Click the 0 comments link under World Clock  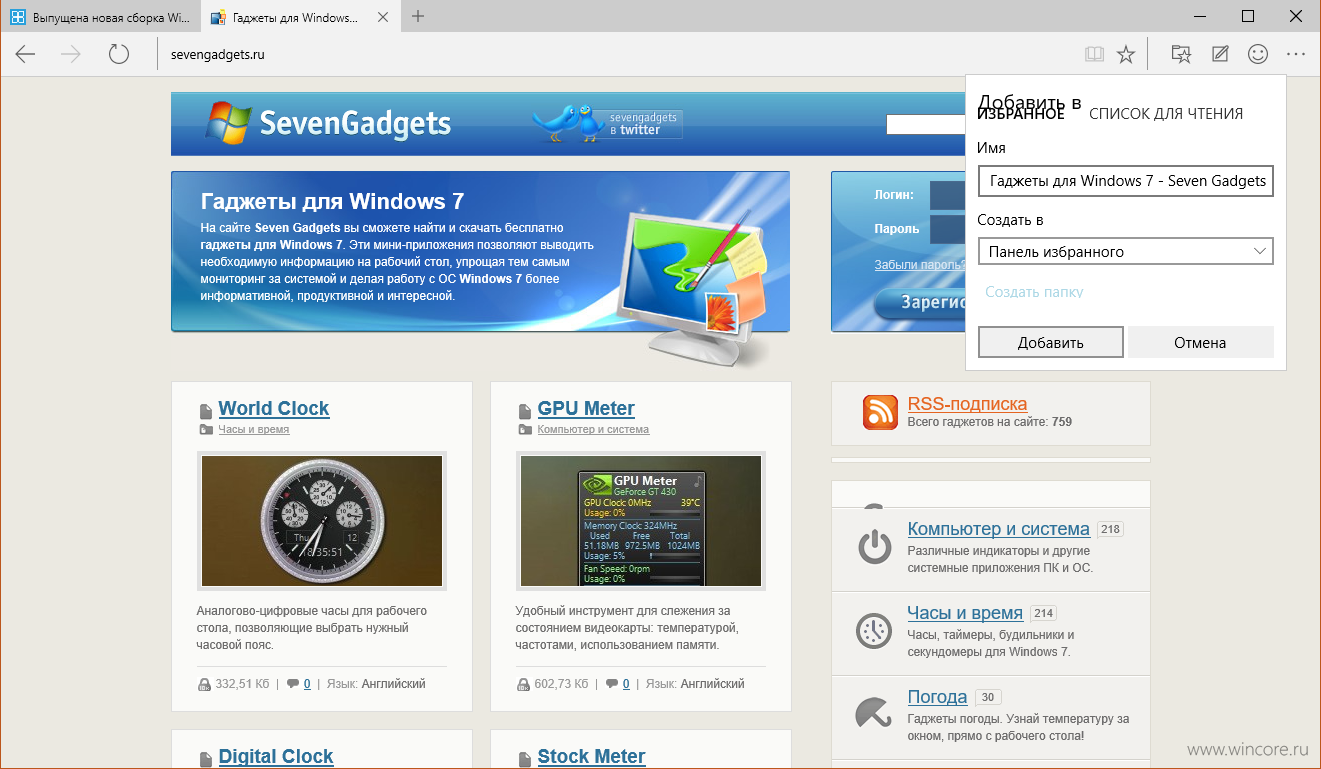tap(307, 684)
